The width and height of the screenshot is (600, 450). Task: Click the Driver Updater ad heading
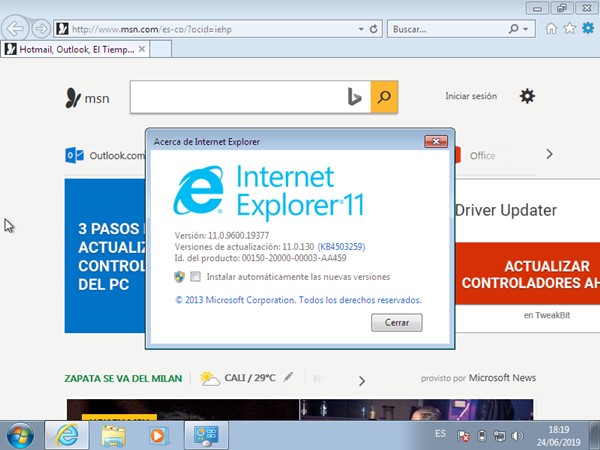tap(506, 210)
